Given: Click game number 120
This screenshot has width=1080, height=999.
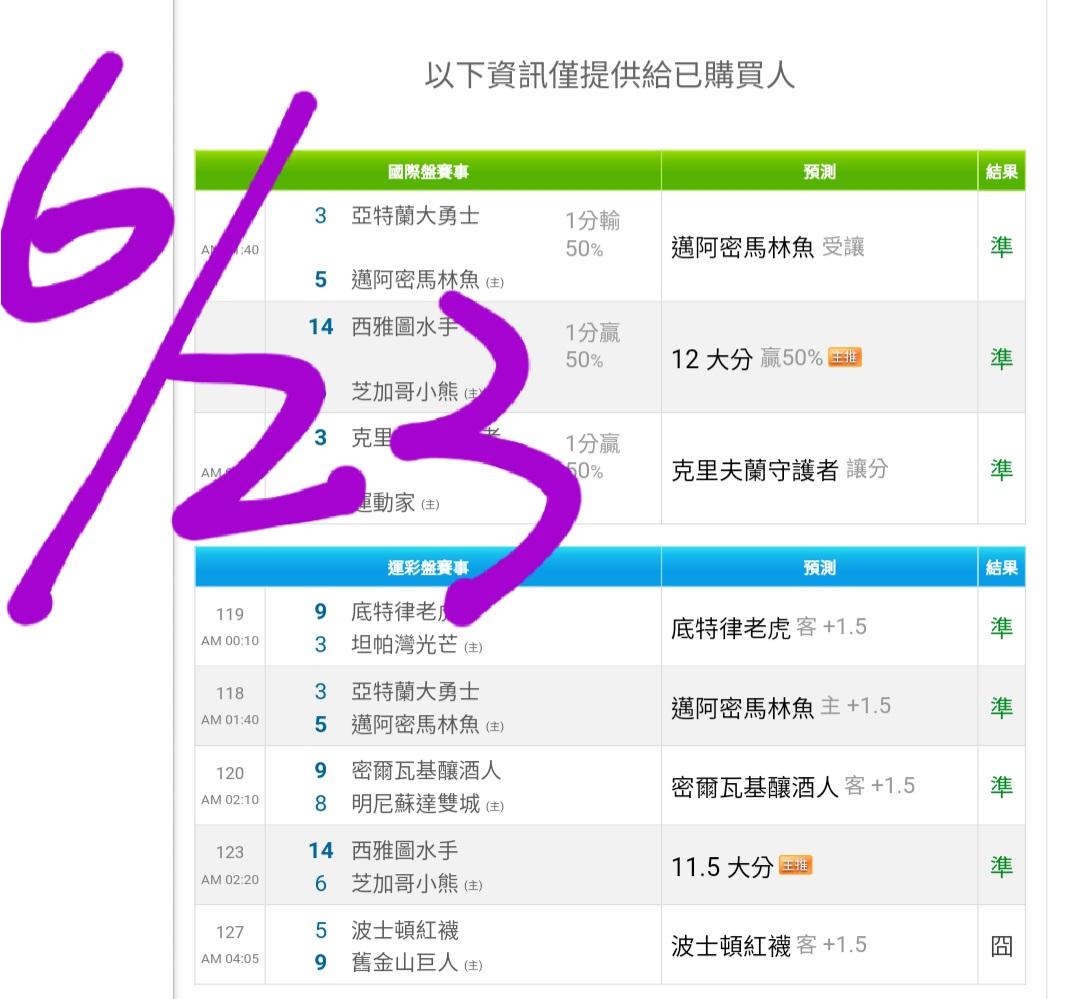Looking at the screenshot, I should pyautogui.click(x=230, y=773).
